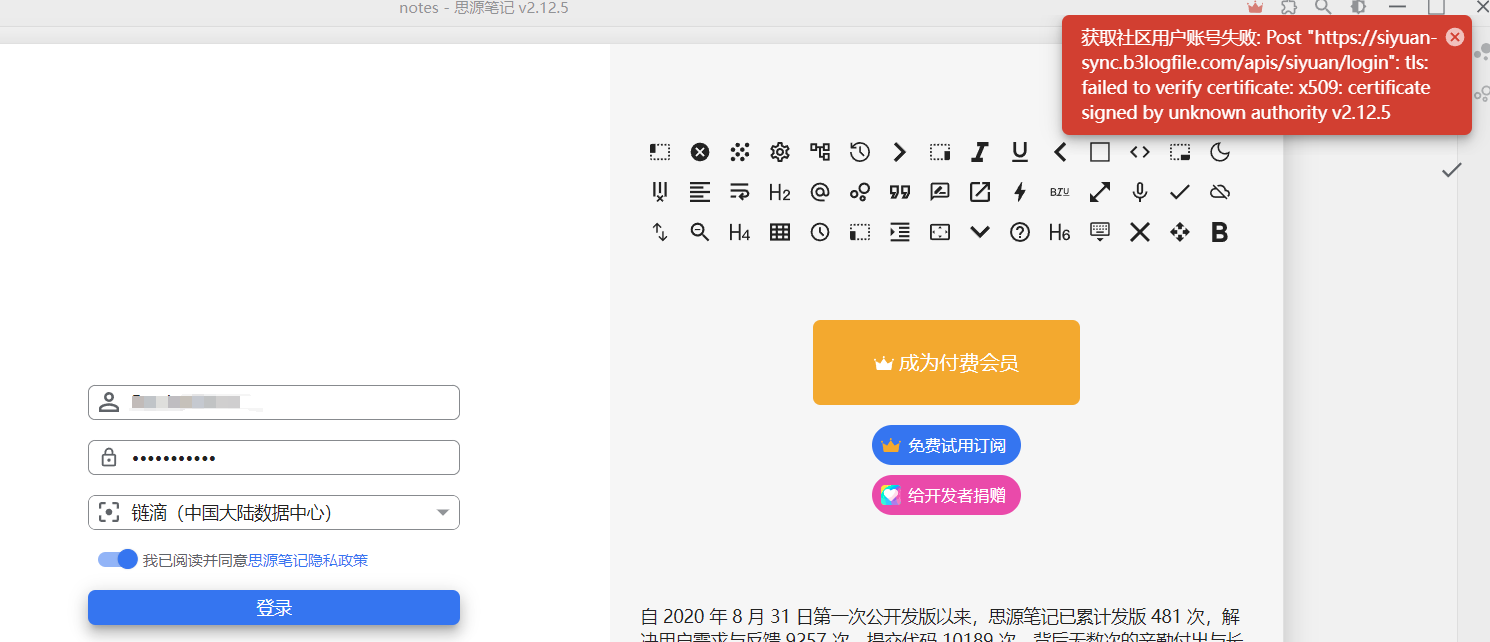Click the history clock-arrow icon
Screen dimensions: 1490x642
[860, 152]
